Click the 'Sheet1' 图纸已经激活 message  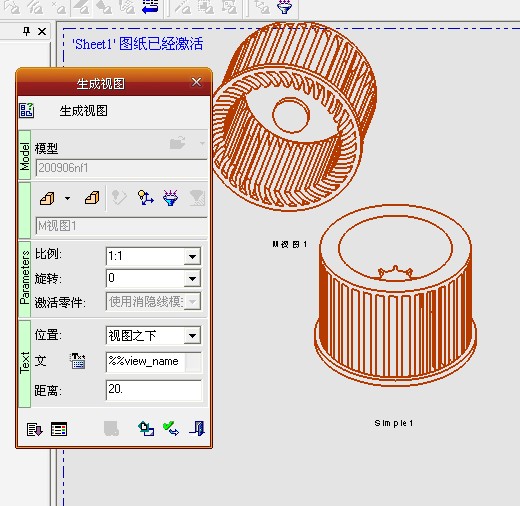coord(137,44)
